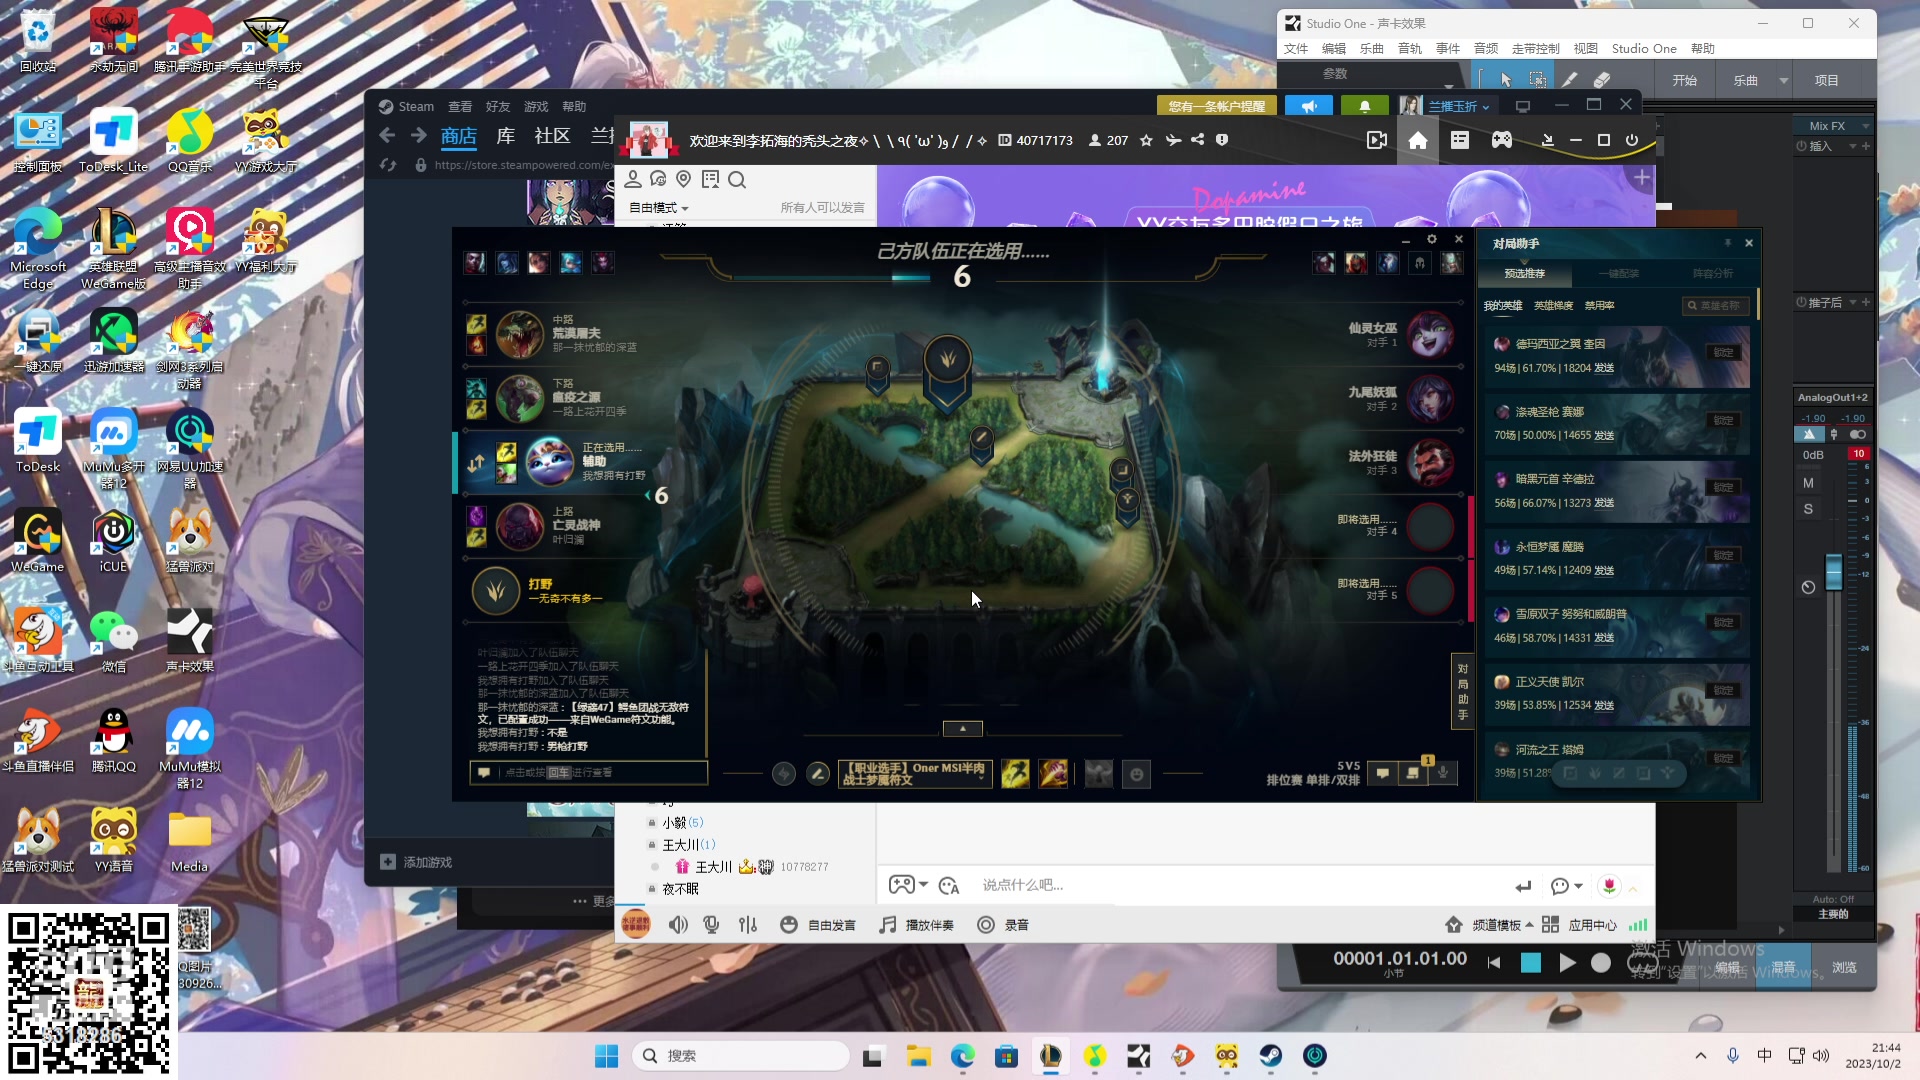Click the 播放伴奏 button in YY
The height and width of the screenshot is (1080, 1920).
[917, 925]
